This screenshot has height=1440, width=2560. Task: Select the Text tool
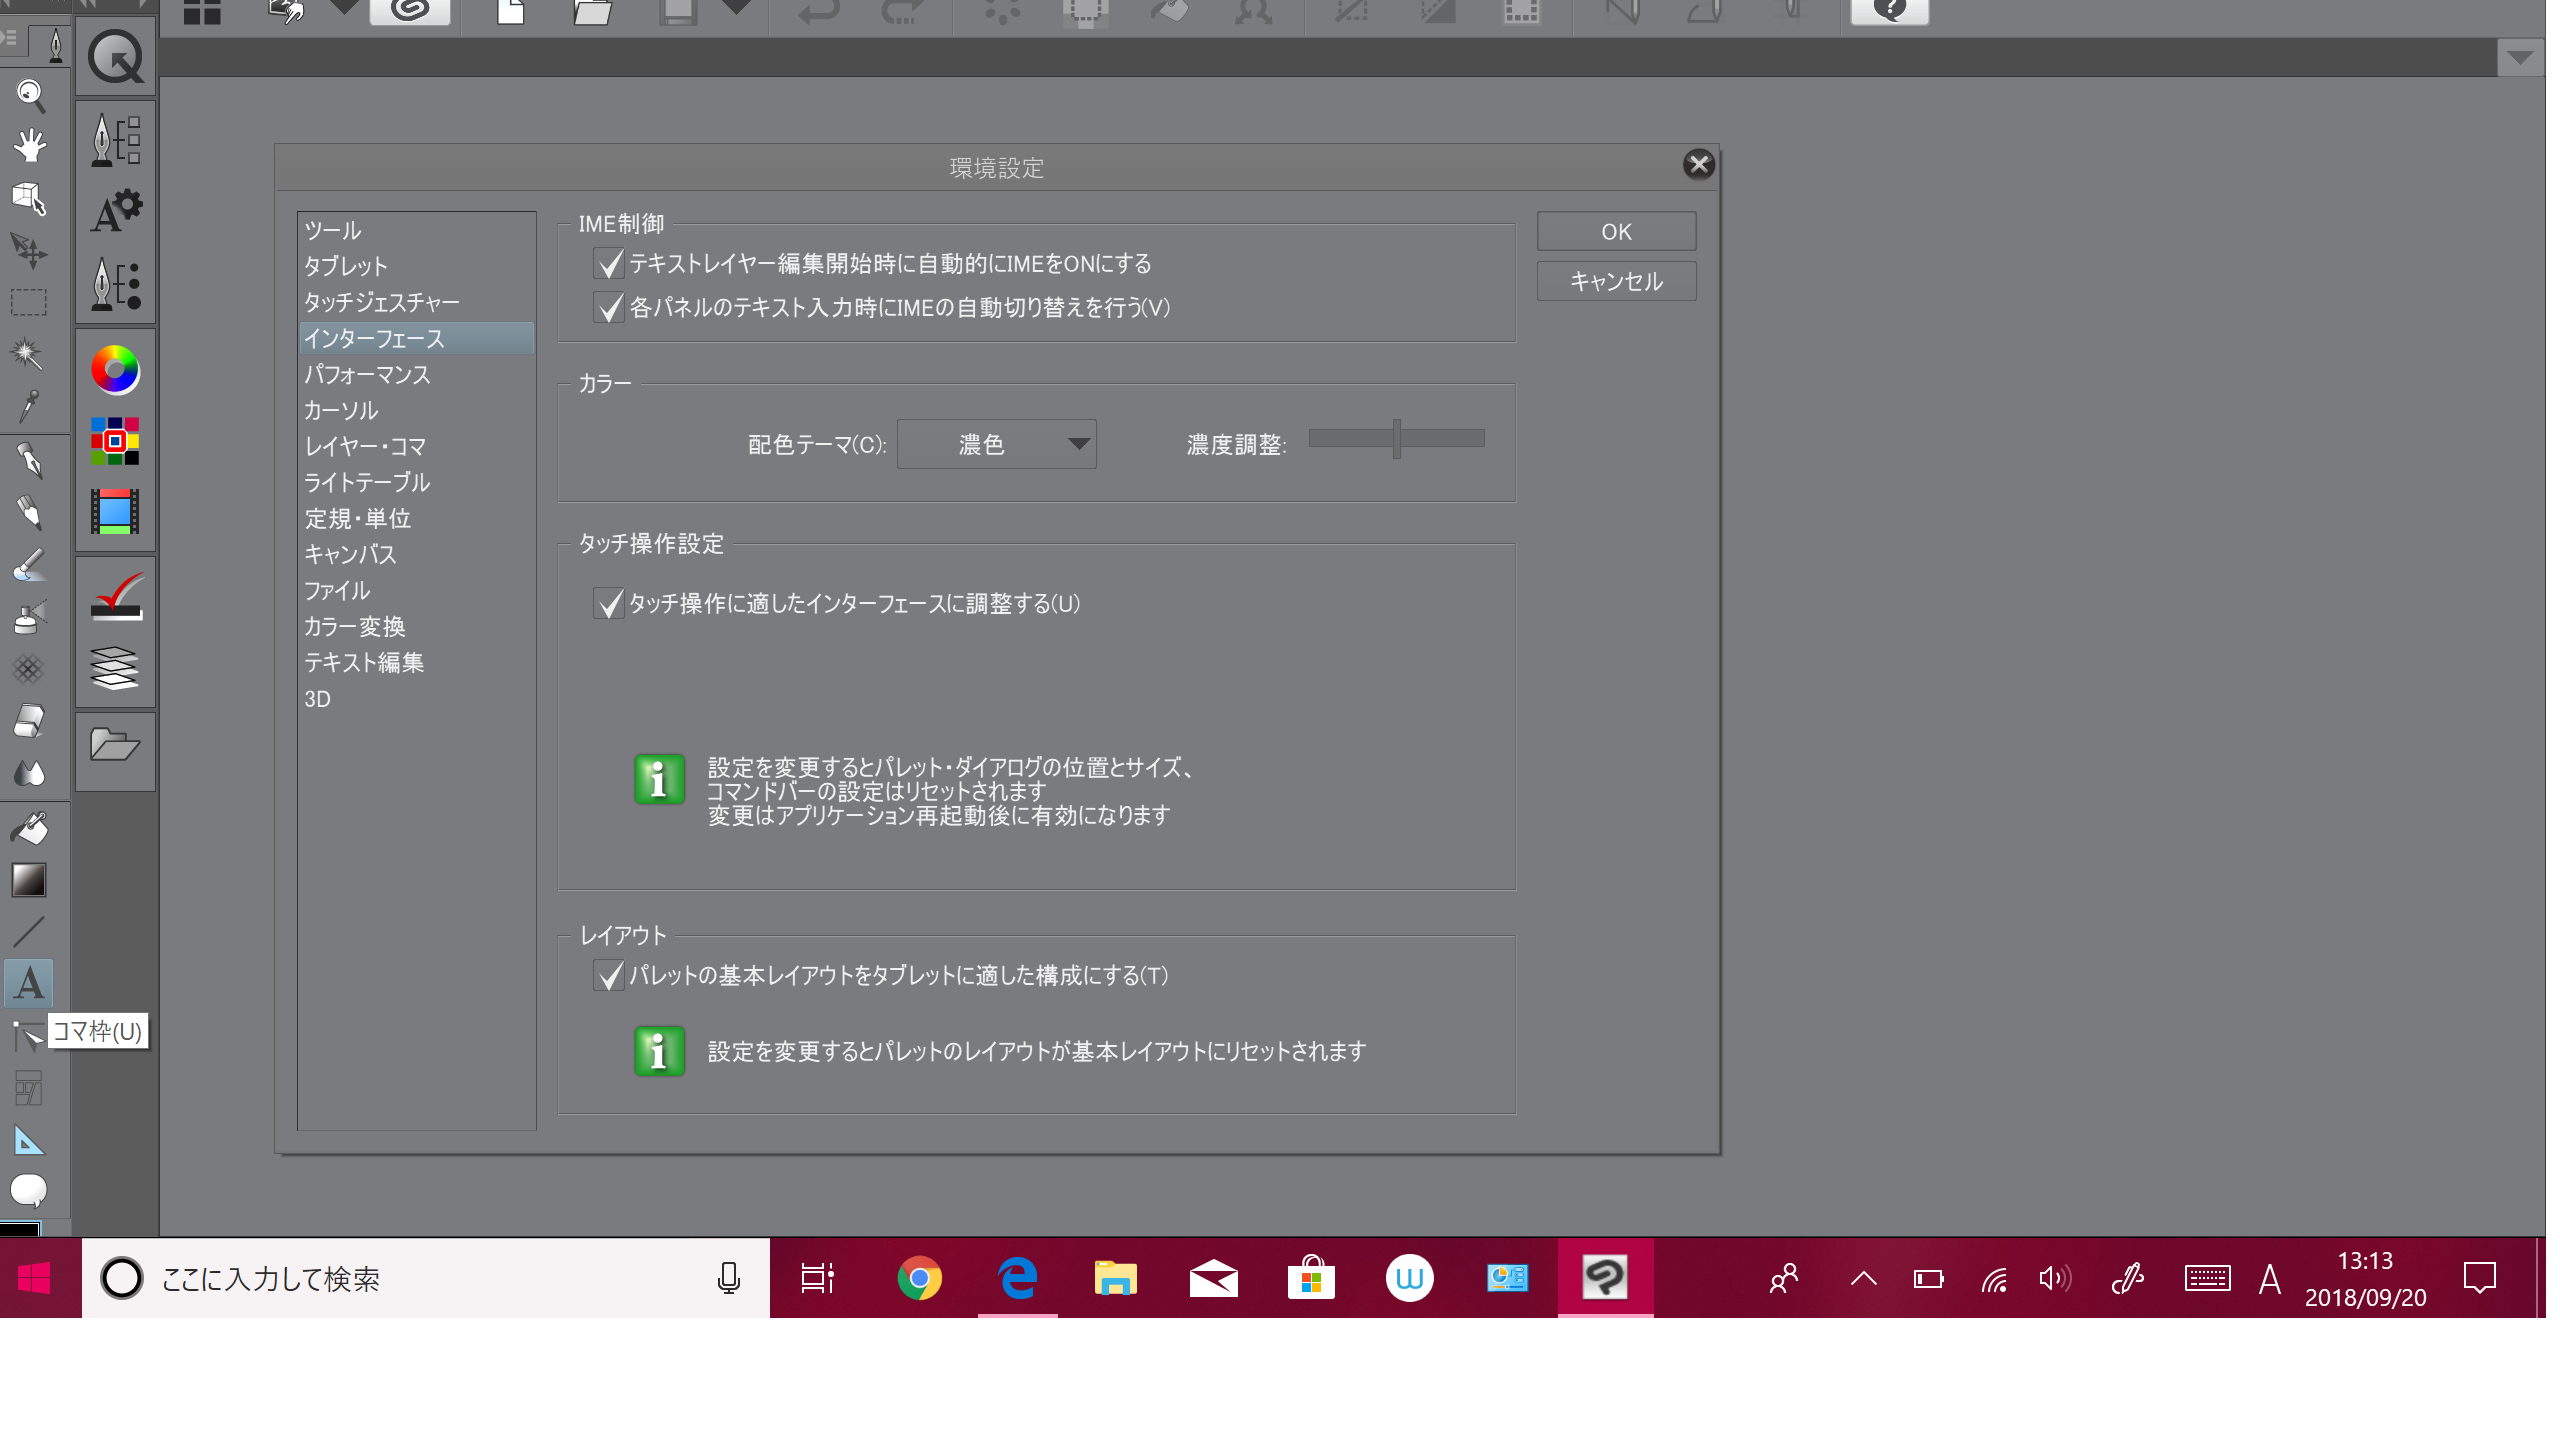tap(29, 983)
